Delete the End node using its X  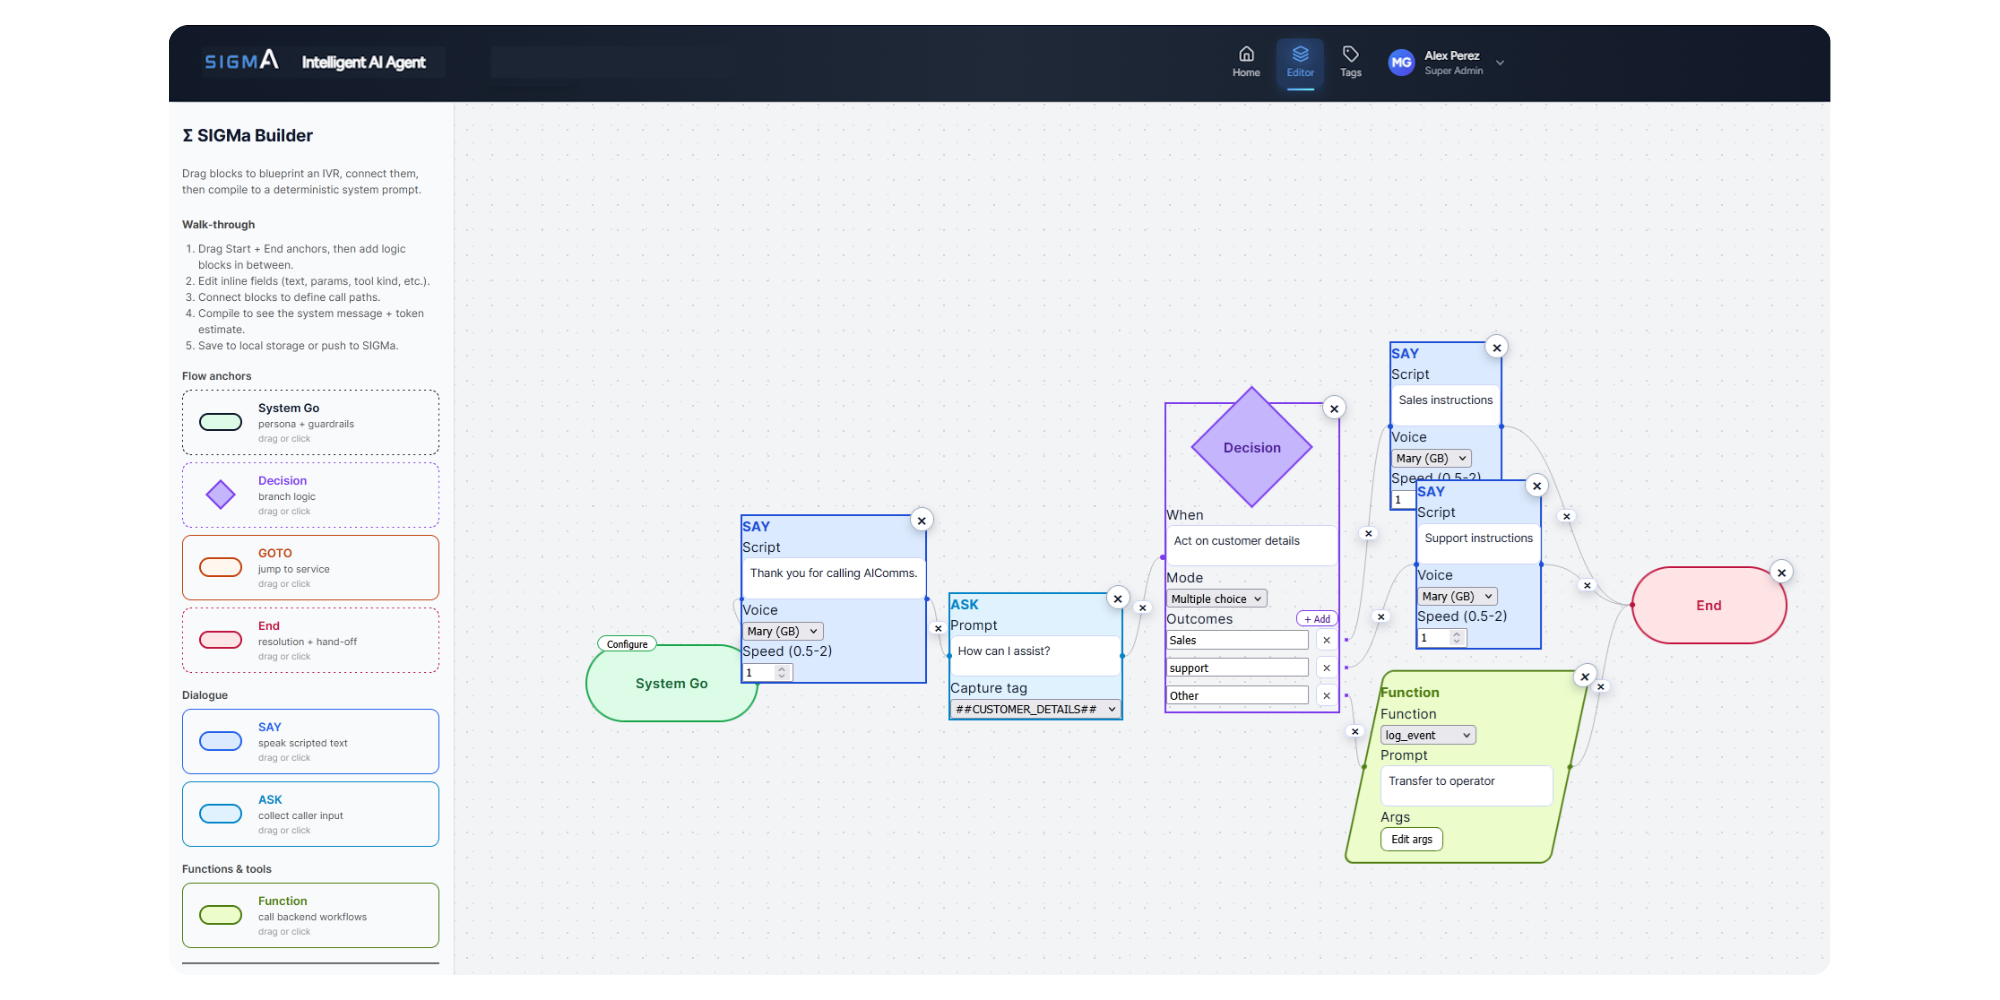1781,573
